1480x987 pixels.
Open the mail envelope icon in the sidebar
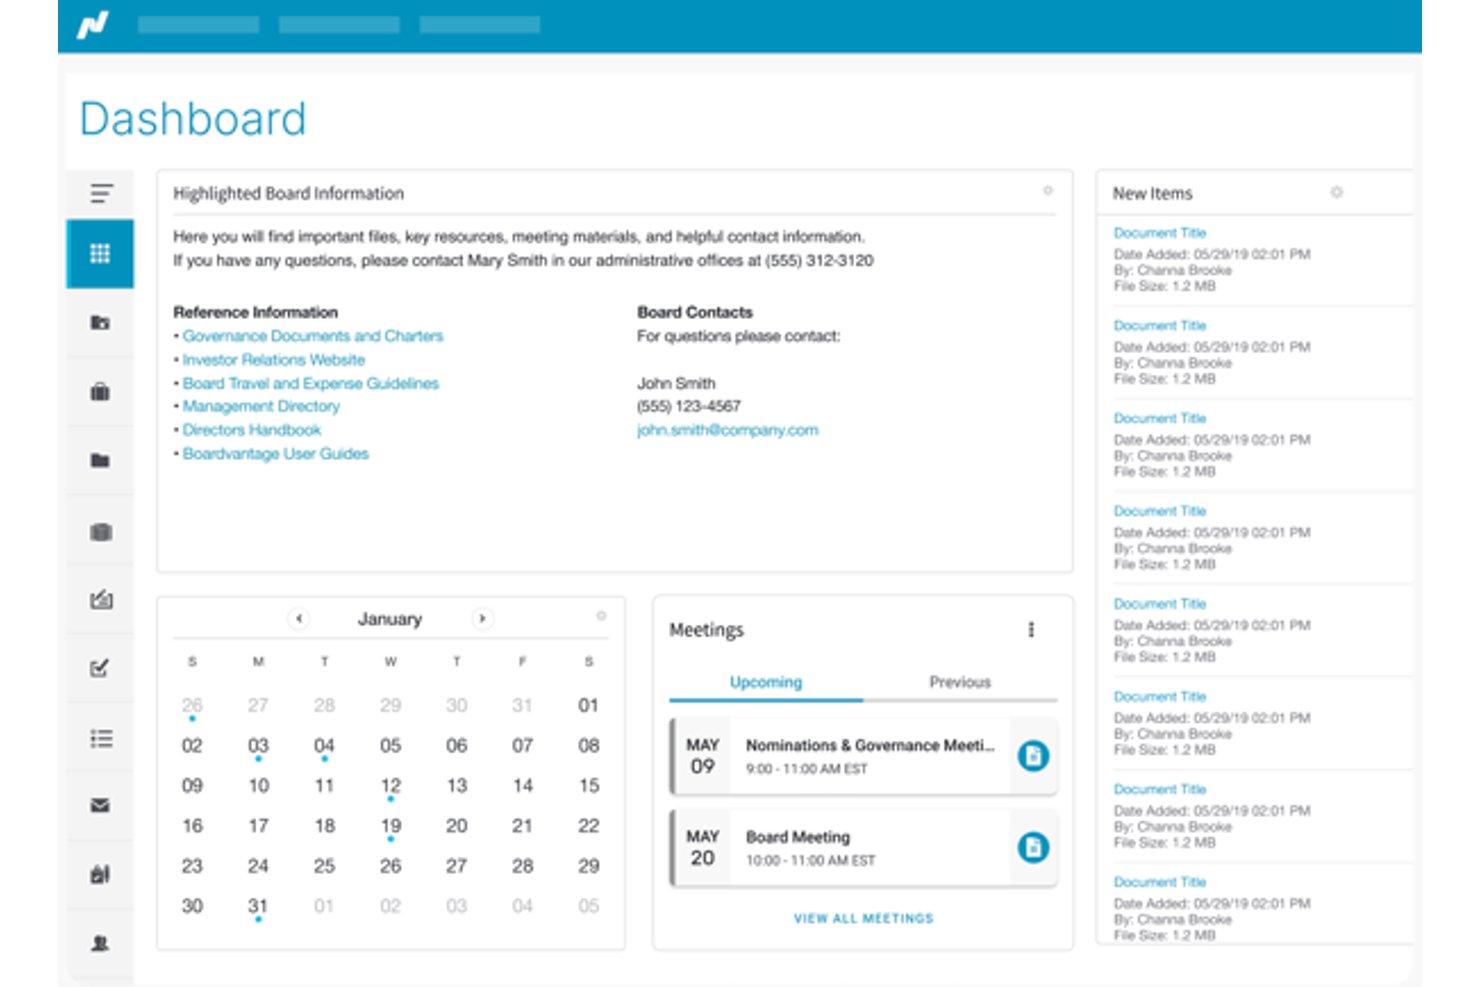[100, 806]
